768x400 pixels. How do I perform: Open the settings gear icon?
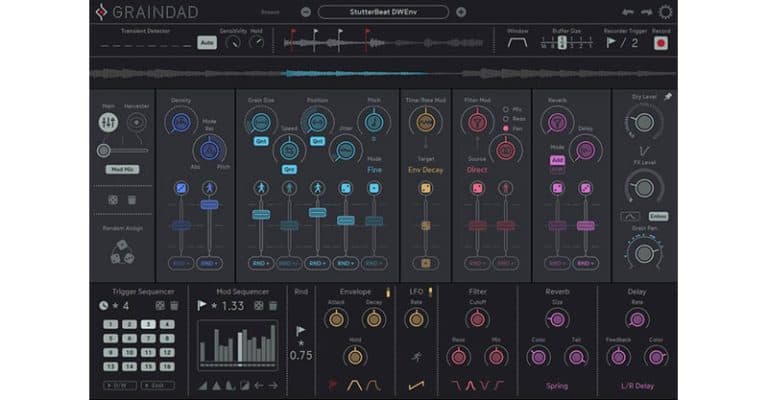665,12
